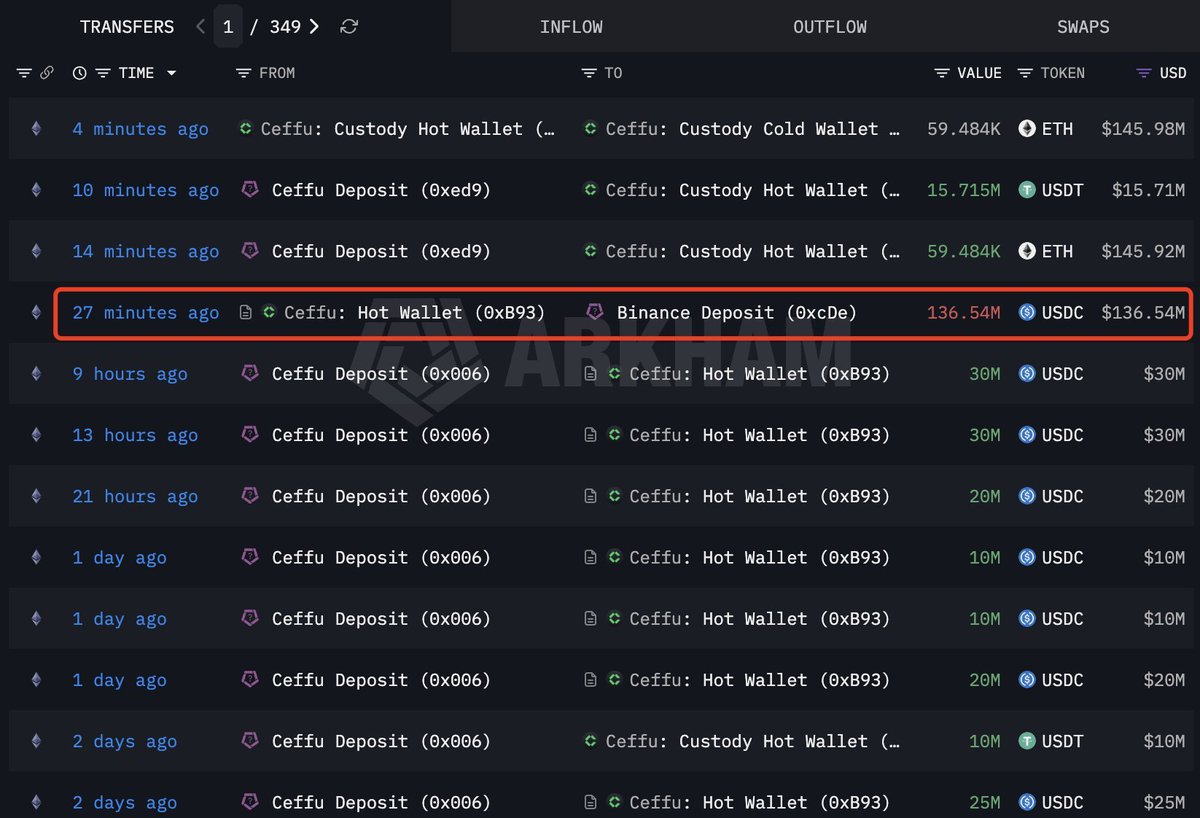Click Binance Deposit entity icon
1200x818 pixels.
595,312
